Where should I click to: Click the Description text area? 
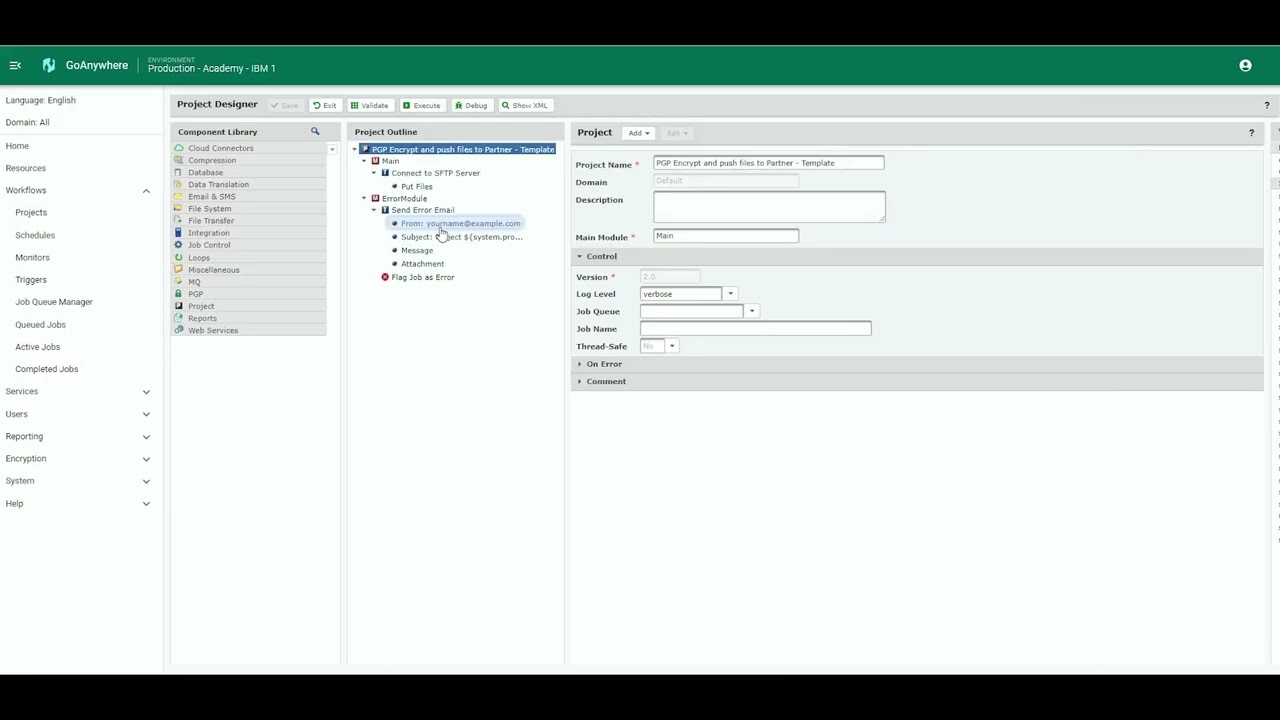(769, 207)
